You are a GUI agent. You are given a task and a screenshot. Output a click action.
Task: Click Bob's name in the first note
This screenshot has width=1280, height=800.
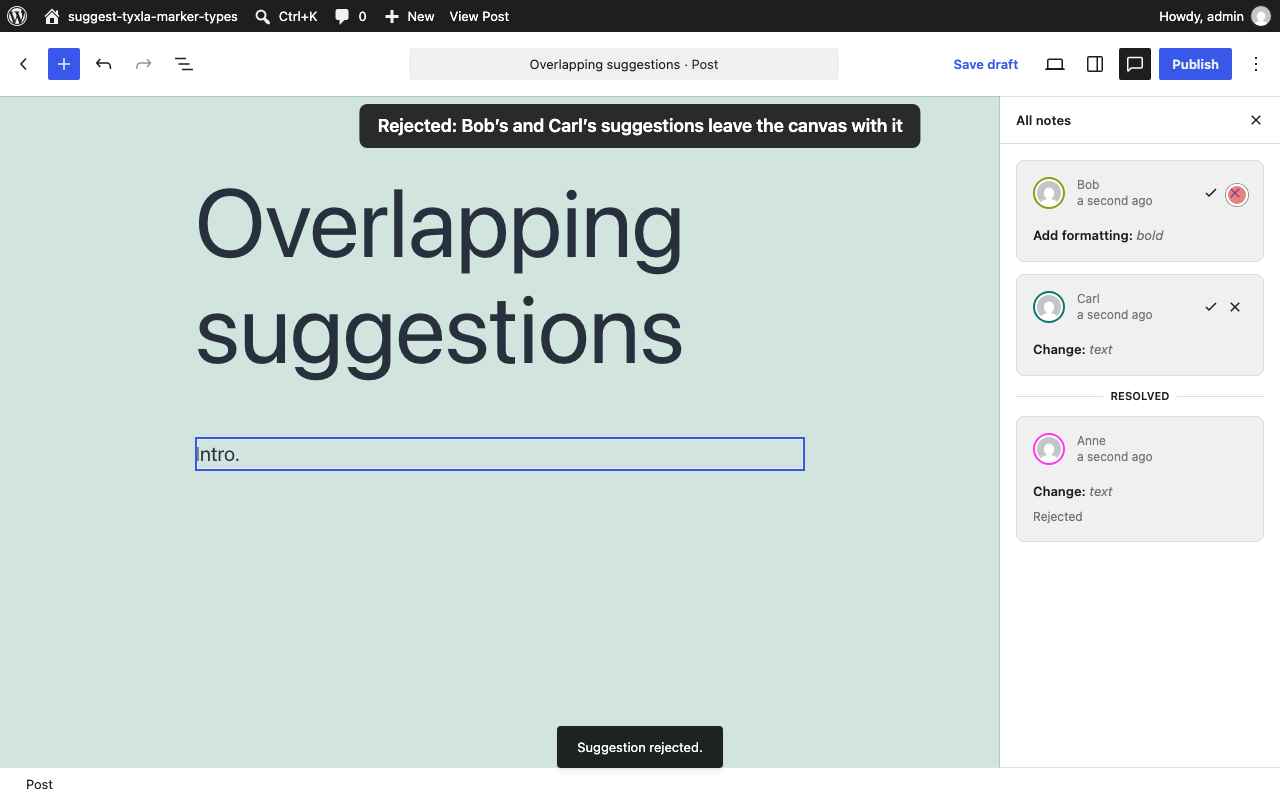(x=1088, y=185)
